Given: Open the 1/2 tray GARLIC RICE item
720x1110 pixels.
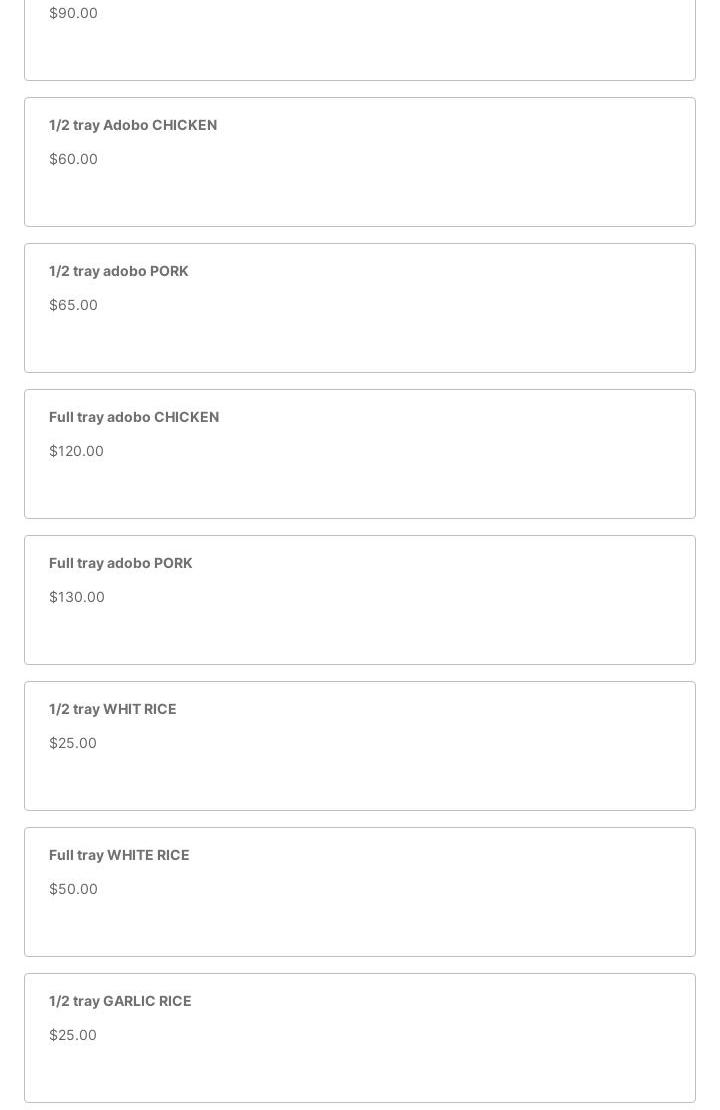Looking at the screenshot, I should click(x=120, y=1001).
